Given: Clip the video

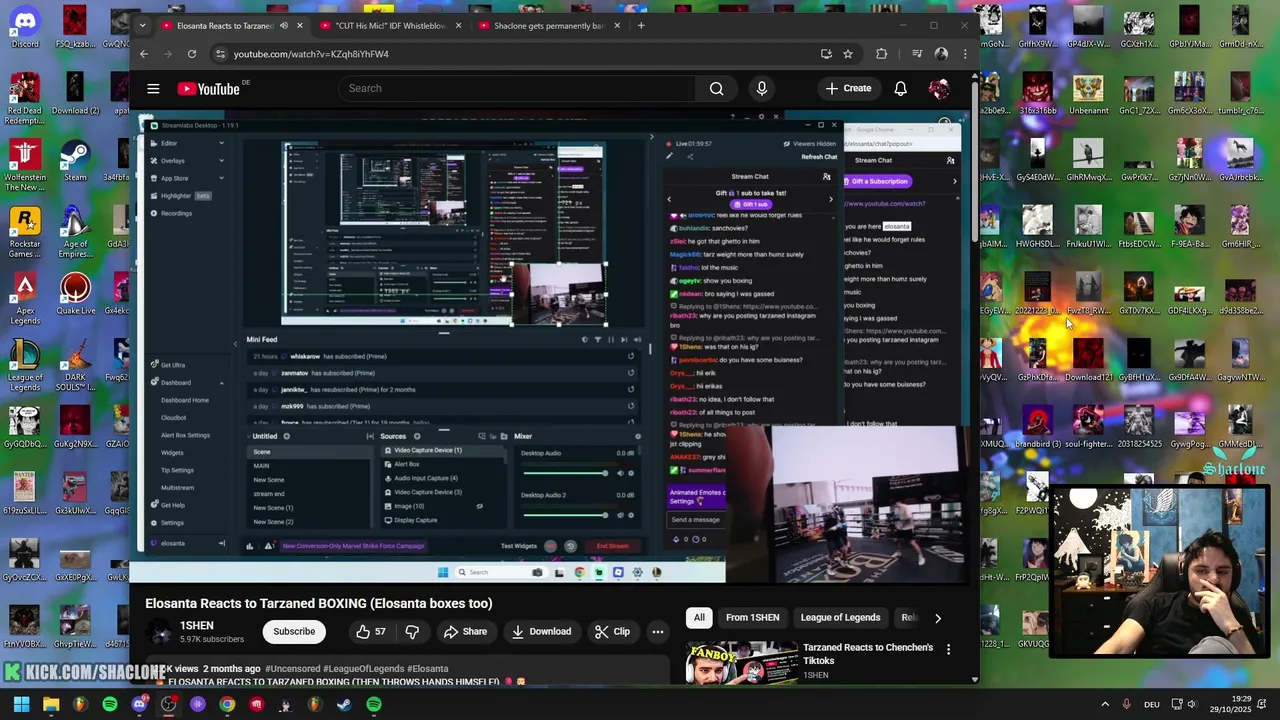Looking at the screenshot, I should 611,632.
